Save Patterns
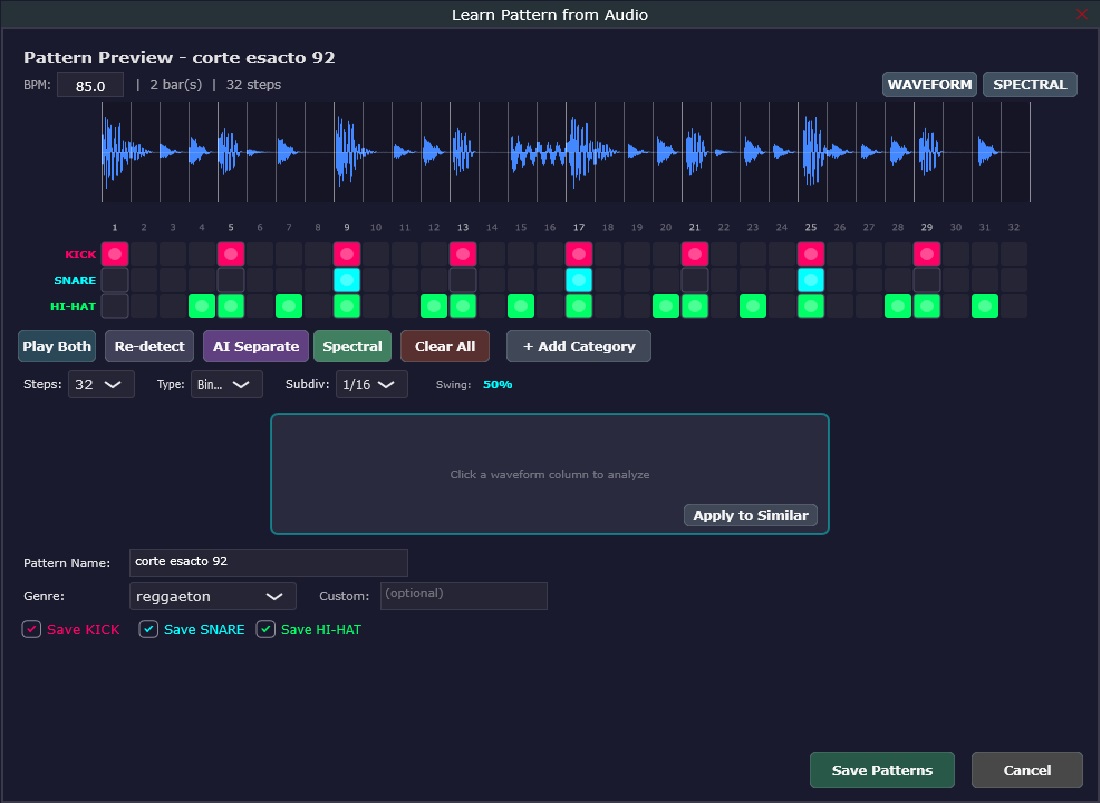The width and height of the screenshot is (1100, 803). coord(883,770)
